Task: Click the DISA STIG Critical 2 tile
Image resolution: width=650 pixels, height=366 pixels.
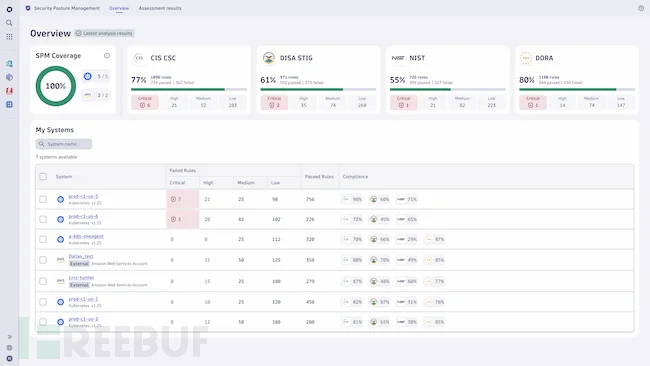Action: coord(274,102)
